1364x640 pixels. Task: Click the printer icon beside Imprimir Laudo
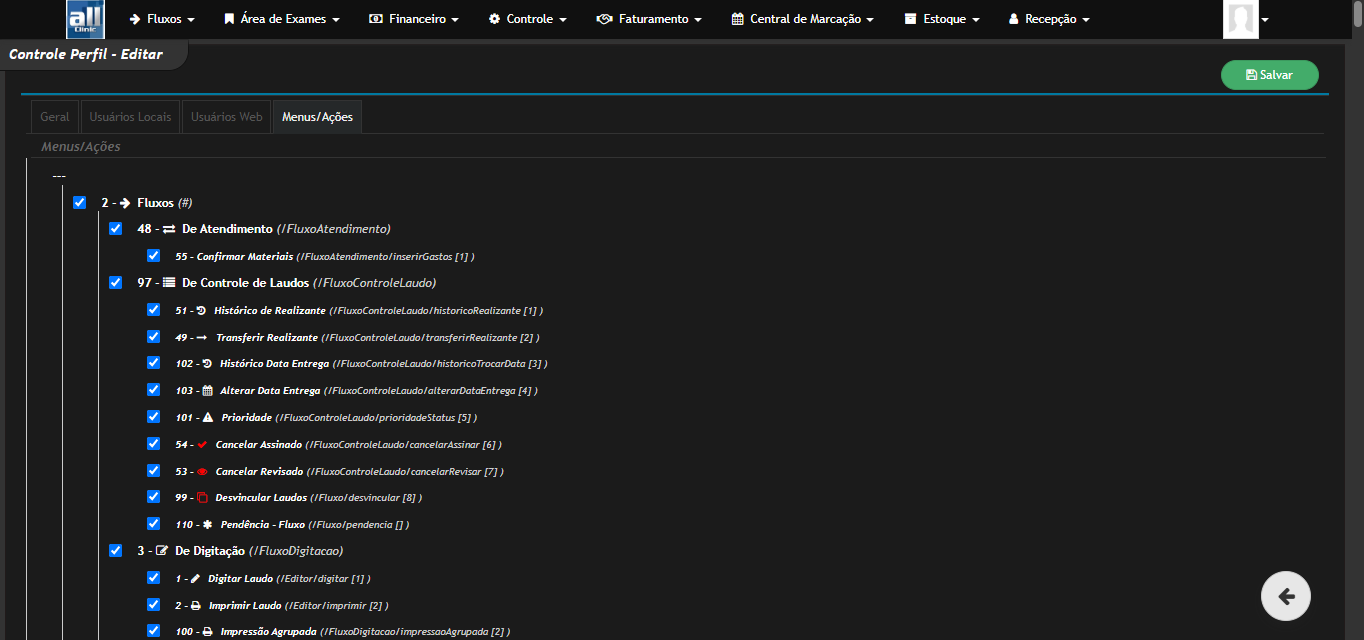pyautogui.click(x=196, y=605)
